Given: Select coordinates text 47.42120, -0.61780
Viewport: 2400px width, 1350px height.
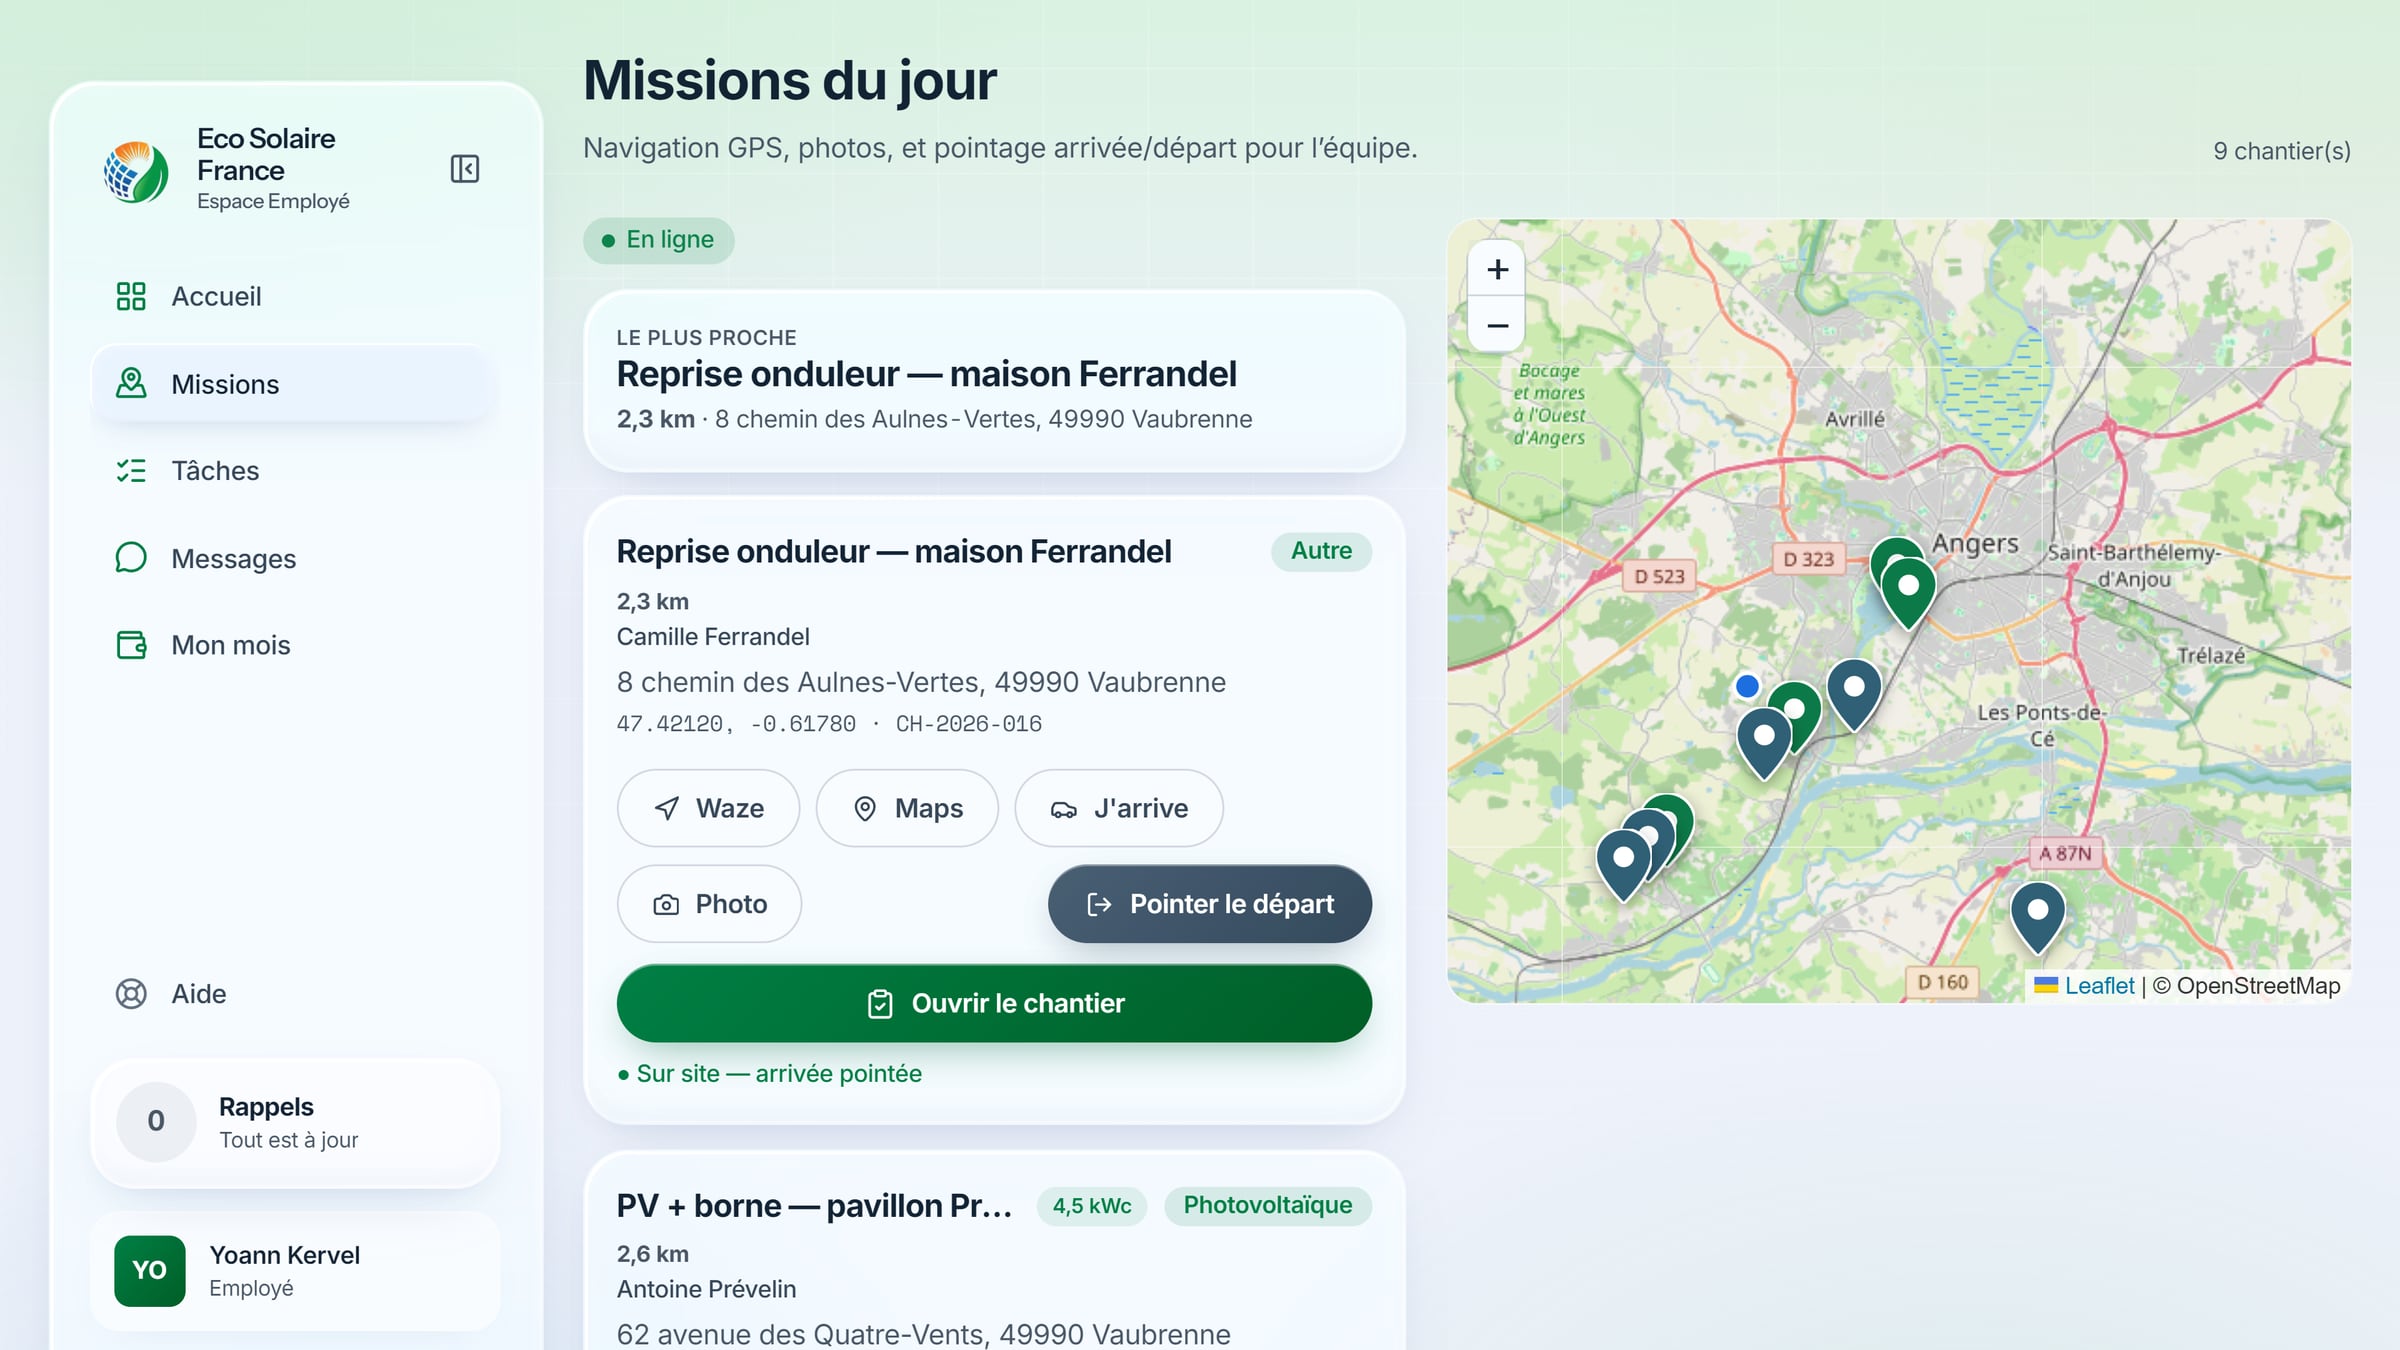Looking at the screenshot, I should click(736, 724).
